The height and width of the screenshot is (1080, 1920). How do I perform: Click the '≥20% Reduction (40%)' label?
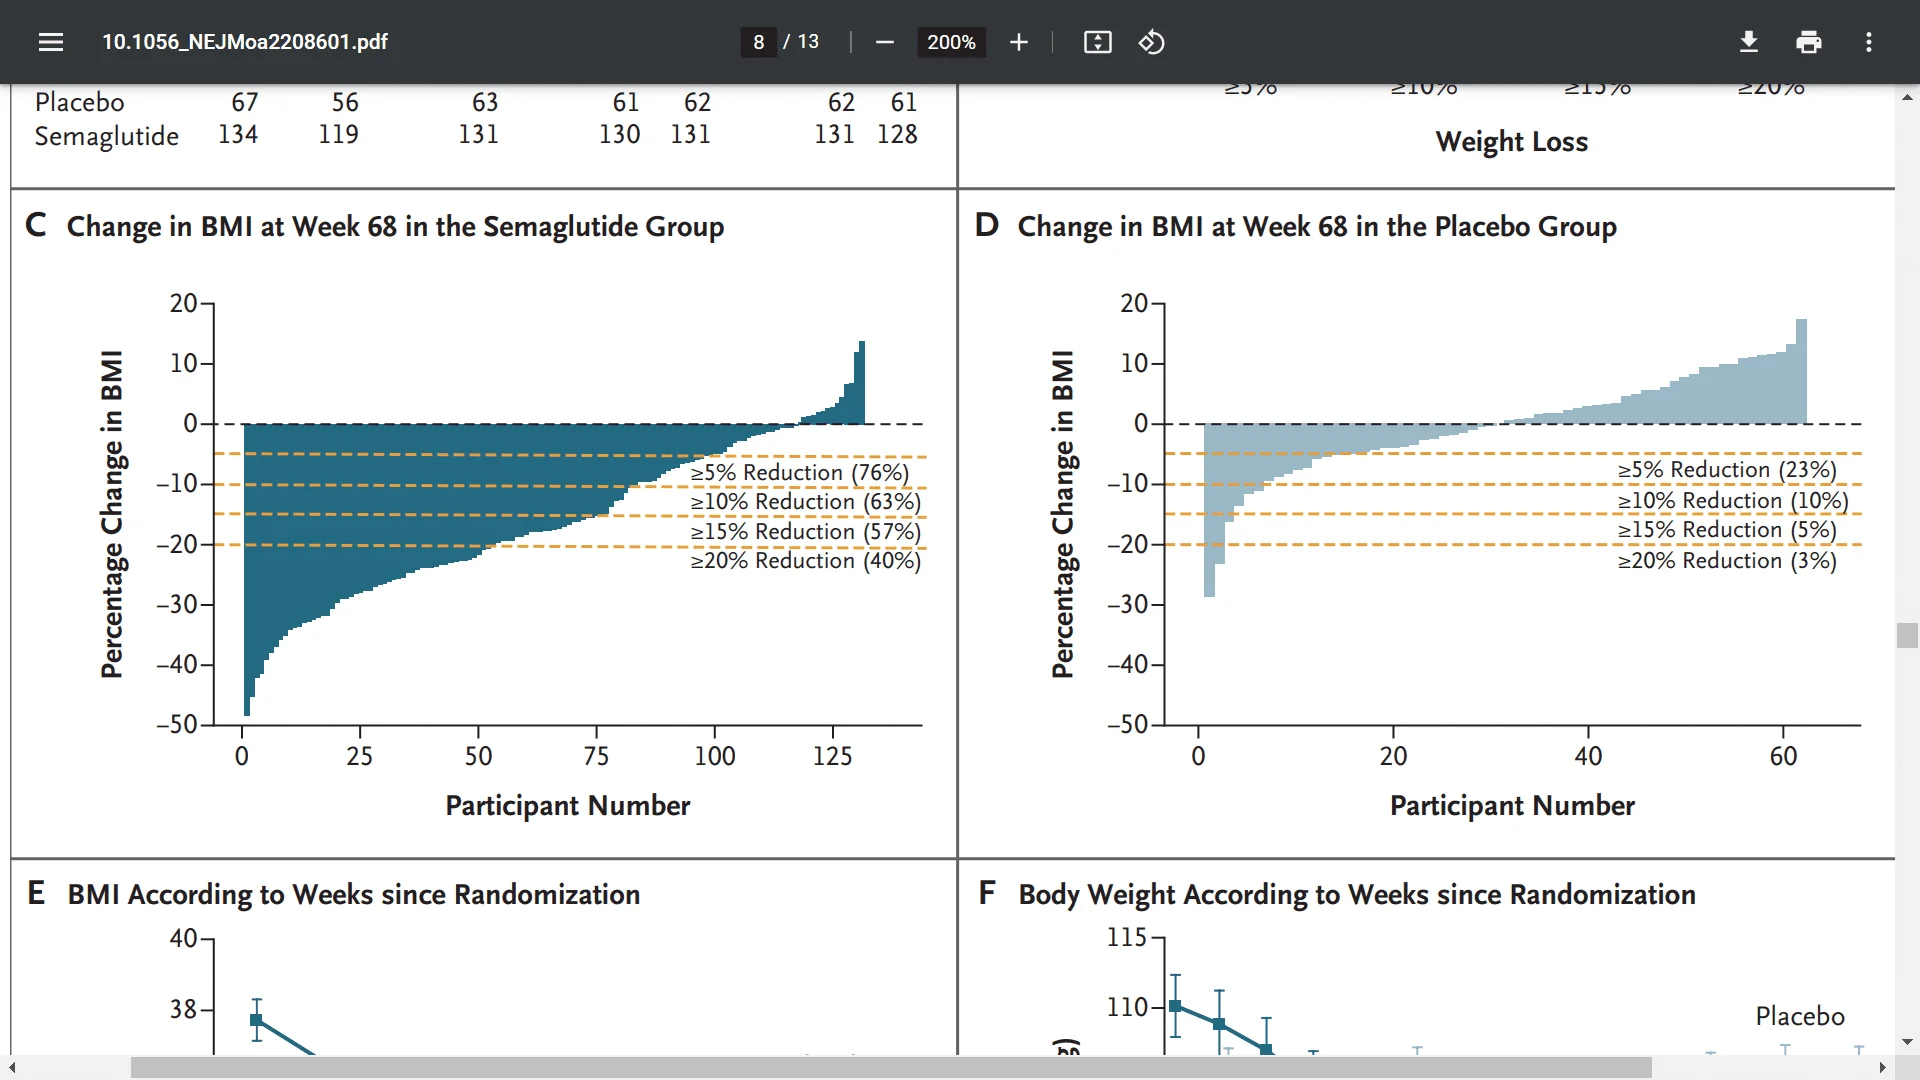[806, 560]
